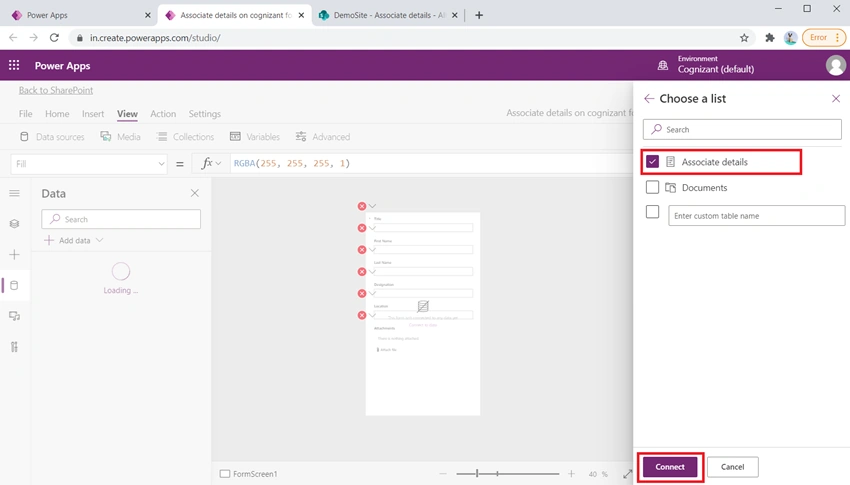Open Collections from the toolbar
Screen dimensions: 850x485
point(185,137)
